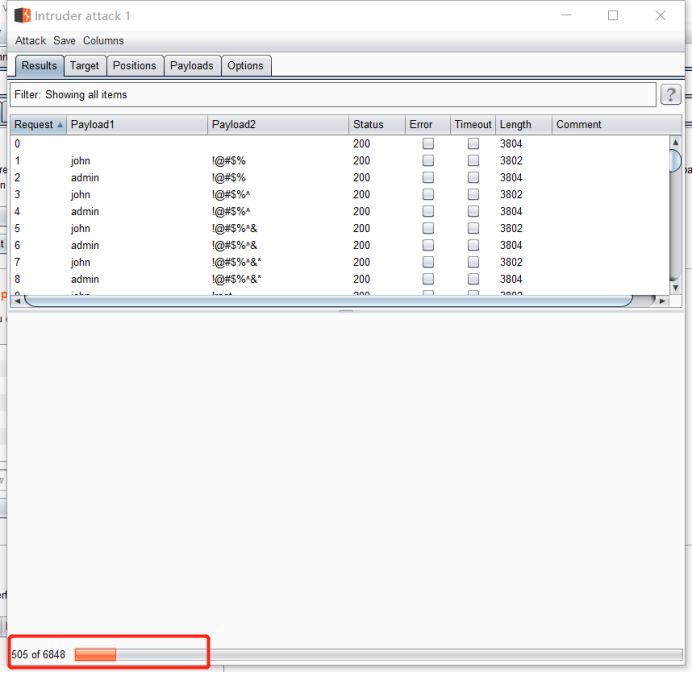Sort by the Payload1 column header
Viewport: 692px width, 673px height.
tap(137, 124)
